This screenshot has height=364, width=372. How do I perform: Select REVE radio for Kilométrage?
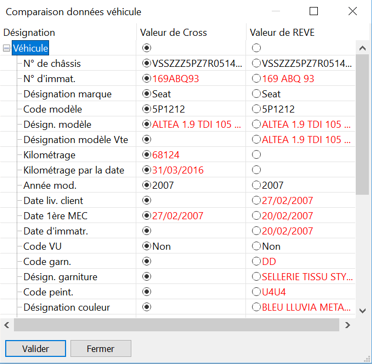click(256, 155)
